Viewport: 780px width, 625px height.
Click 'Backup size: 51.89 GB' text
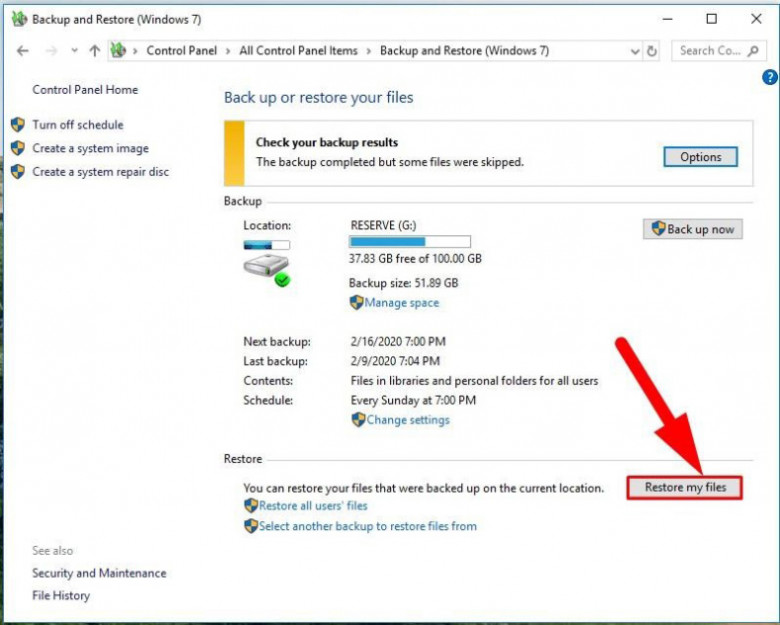pos(403,283)
